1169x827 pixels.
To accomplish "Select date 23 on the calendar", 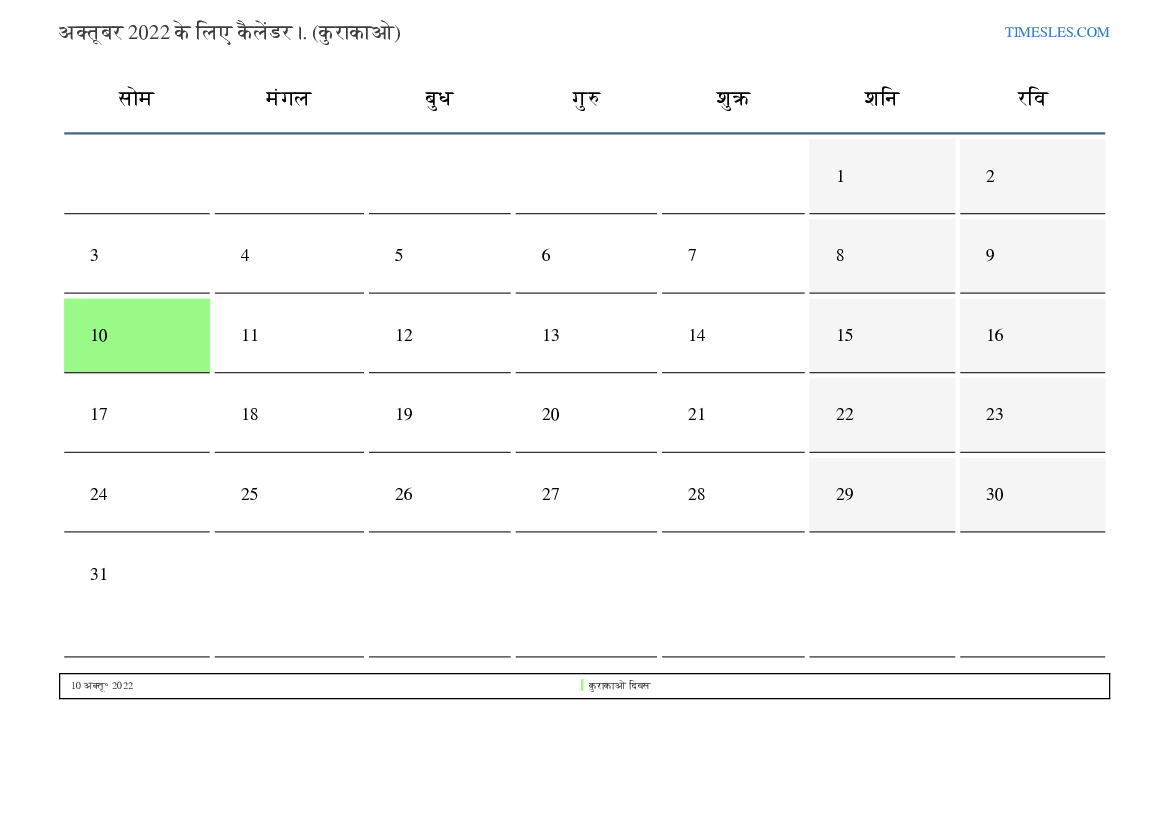I will tap(1033, 415).
